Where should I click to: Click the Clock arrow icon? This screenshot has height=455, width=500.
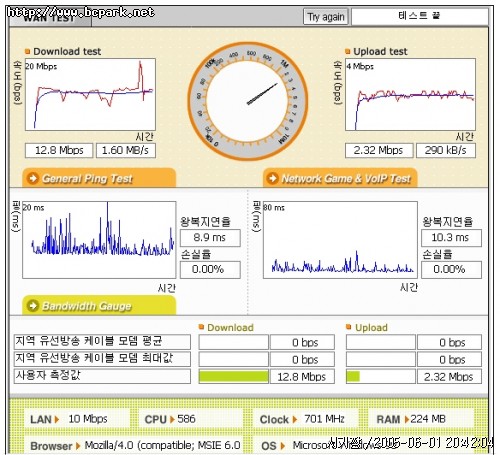(x=294, y=419)
